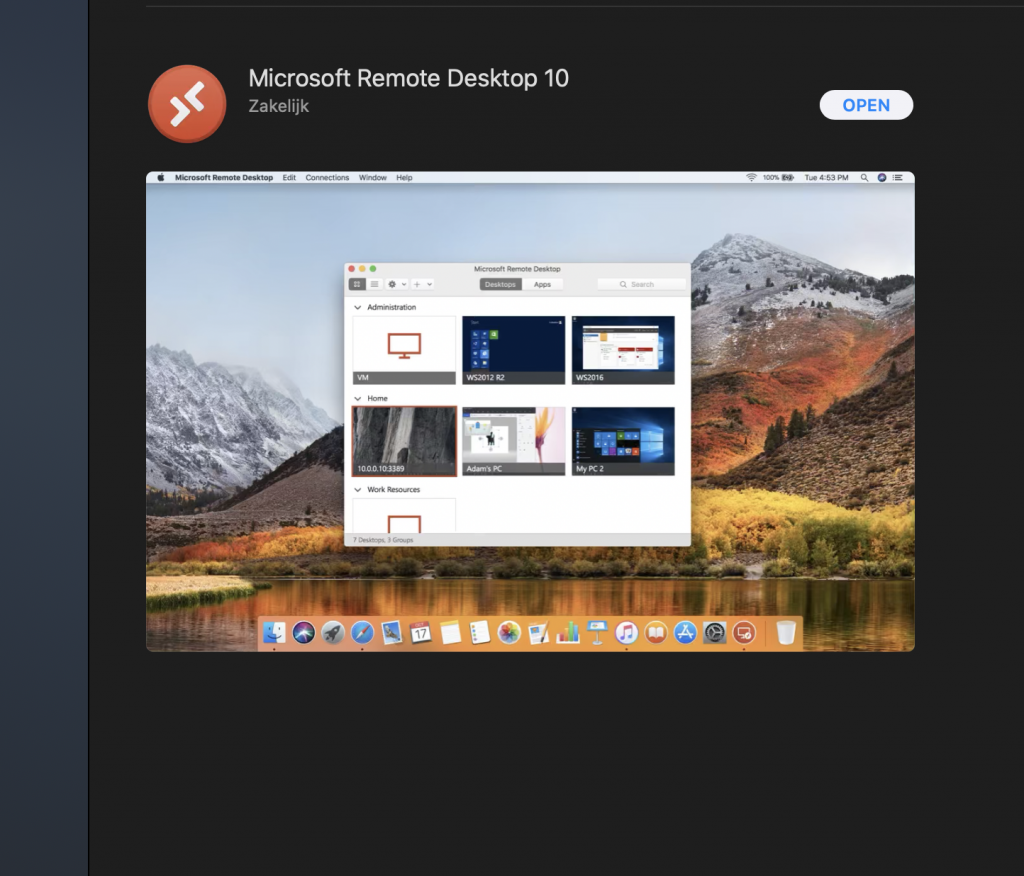Open the plus add dropdown in preview toolbar
Image resolution: width=1024 pixels, height=876 pixels.
click(x=422, y=284)
